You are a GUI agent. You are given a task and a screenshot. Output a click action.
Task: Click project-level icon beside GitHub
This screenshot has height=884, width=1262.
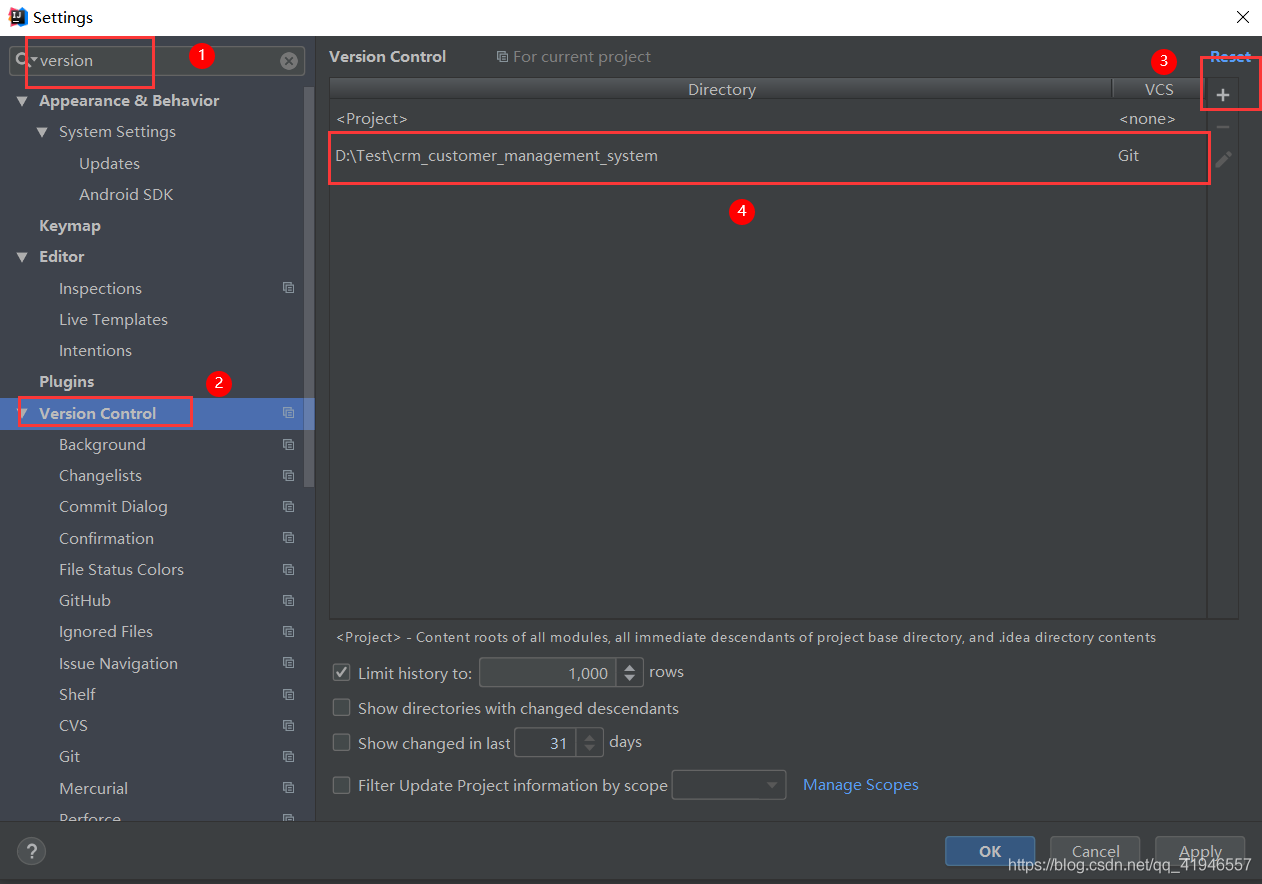pos(288,600)
